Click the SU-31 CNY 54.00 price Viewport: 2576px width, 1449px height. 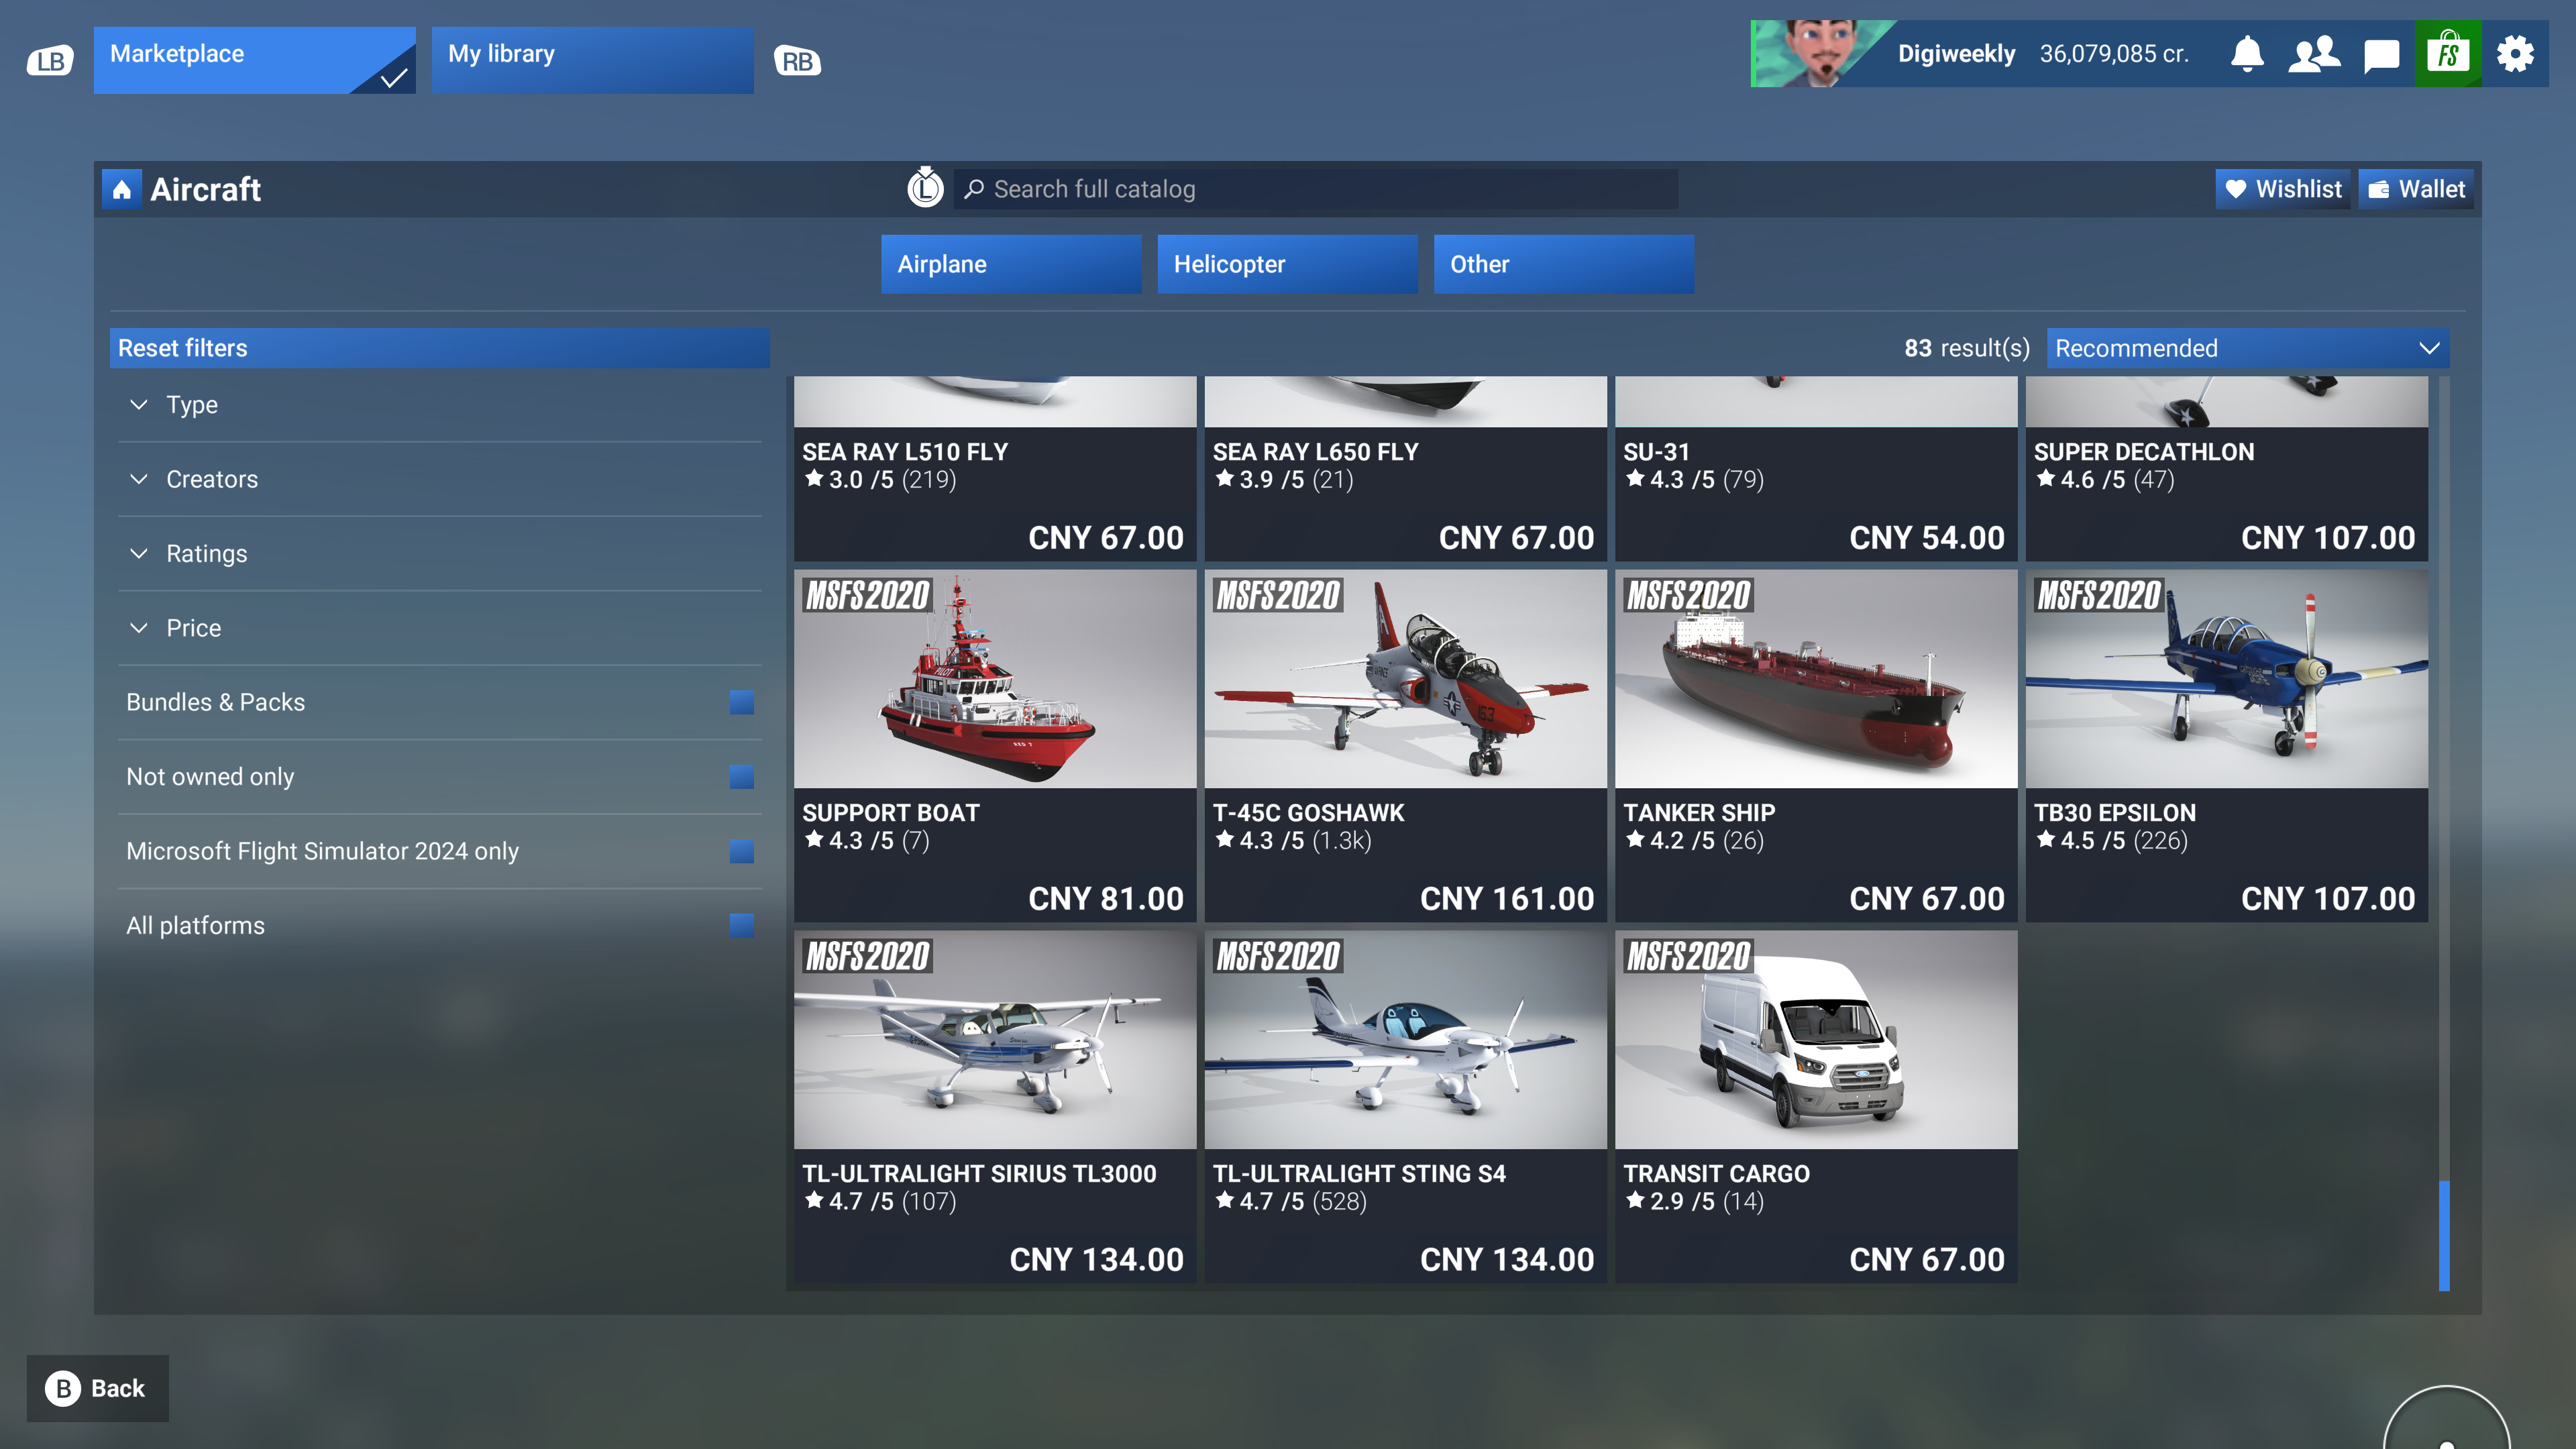[1927, 538]
